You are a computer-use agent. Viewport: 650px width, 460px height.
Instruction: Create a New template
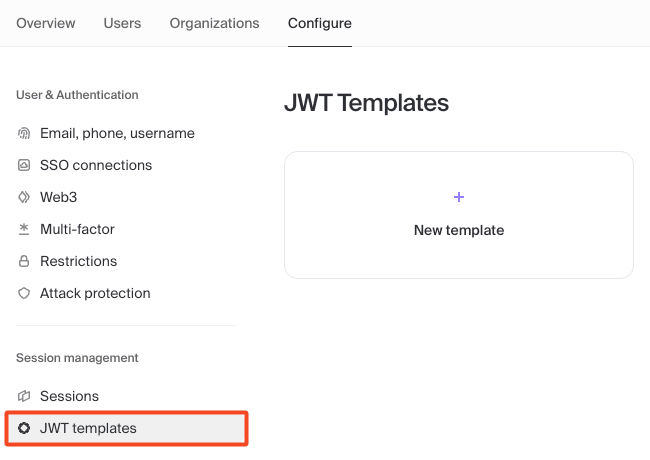coord(459,215)
